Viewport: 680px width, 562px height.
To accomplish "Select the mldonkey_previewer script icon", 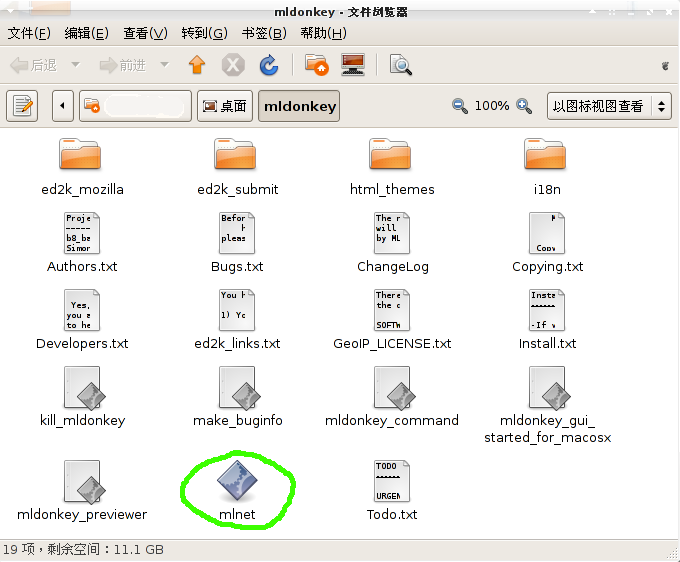I will (85, 482).
